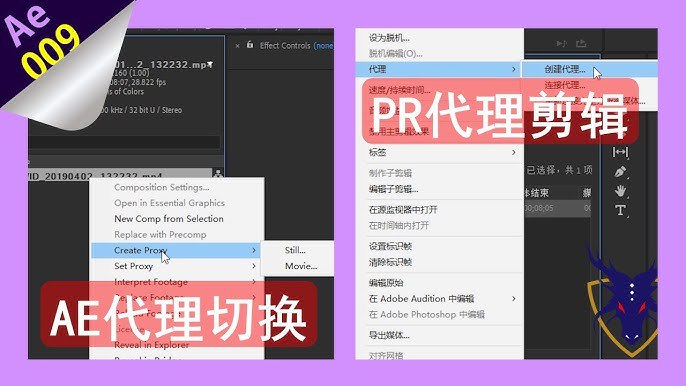Viewport: 686px width, 386px height.
Task: Click the flowchart icon beside VID_20190402 row
Action: pyautogui.click(x=217, y=174)
